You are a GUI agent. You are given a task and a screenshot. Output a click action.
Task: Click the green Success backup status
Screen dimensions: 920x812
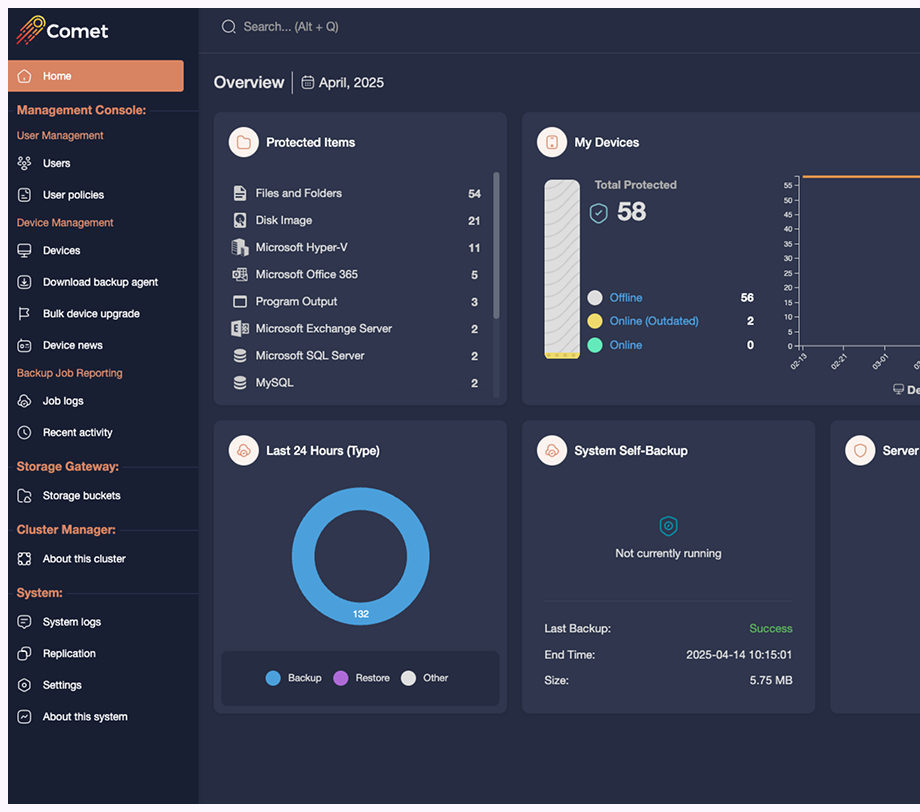(770, 628)
